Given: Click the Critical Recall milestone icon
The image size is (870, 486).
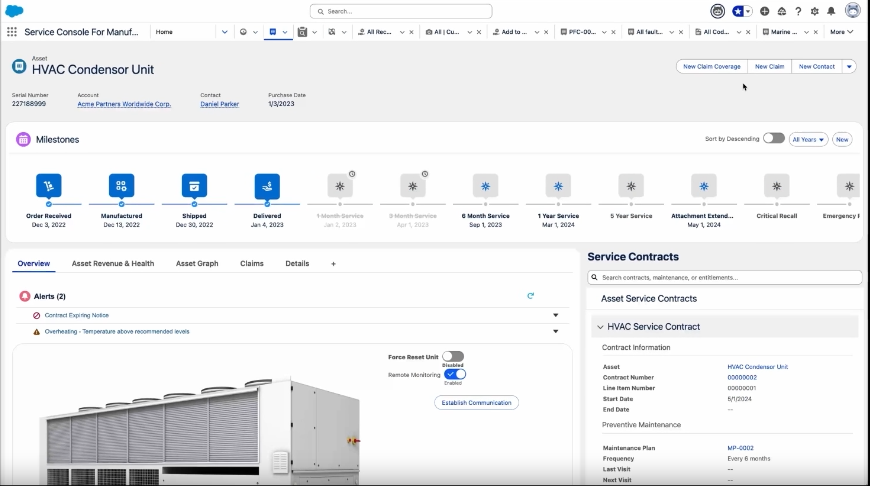Looking at the screenshot, I should 777,186.
